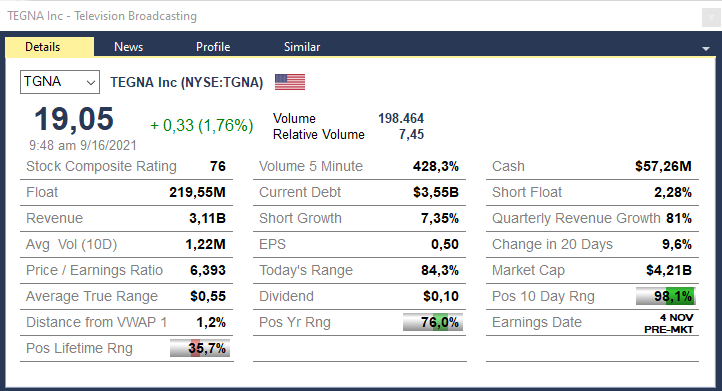The image size is (722, 391).
Task: Select the Similar tab
Action: click(302, 47)
